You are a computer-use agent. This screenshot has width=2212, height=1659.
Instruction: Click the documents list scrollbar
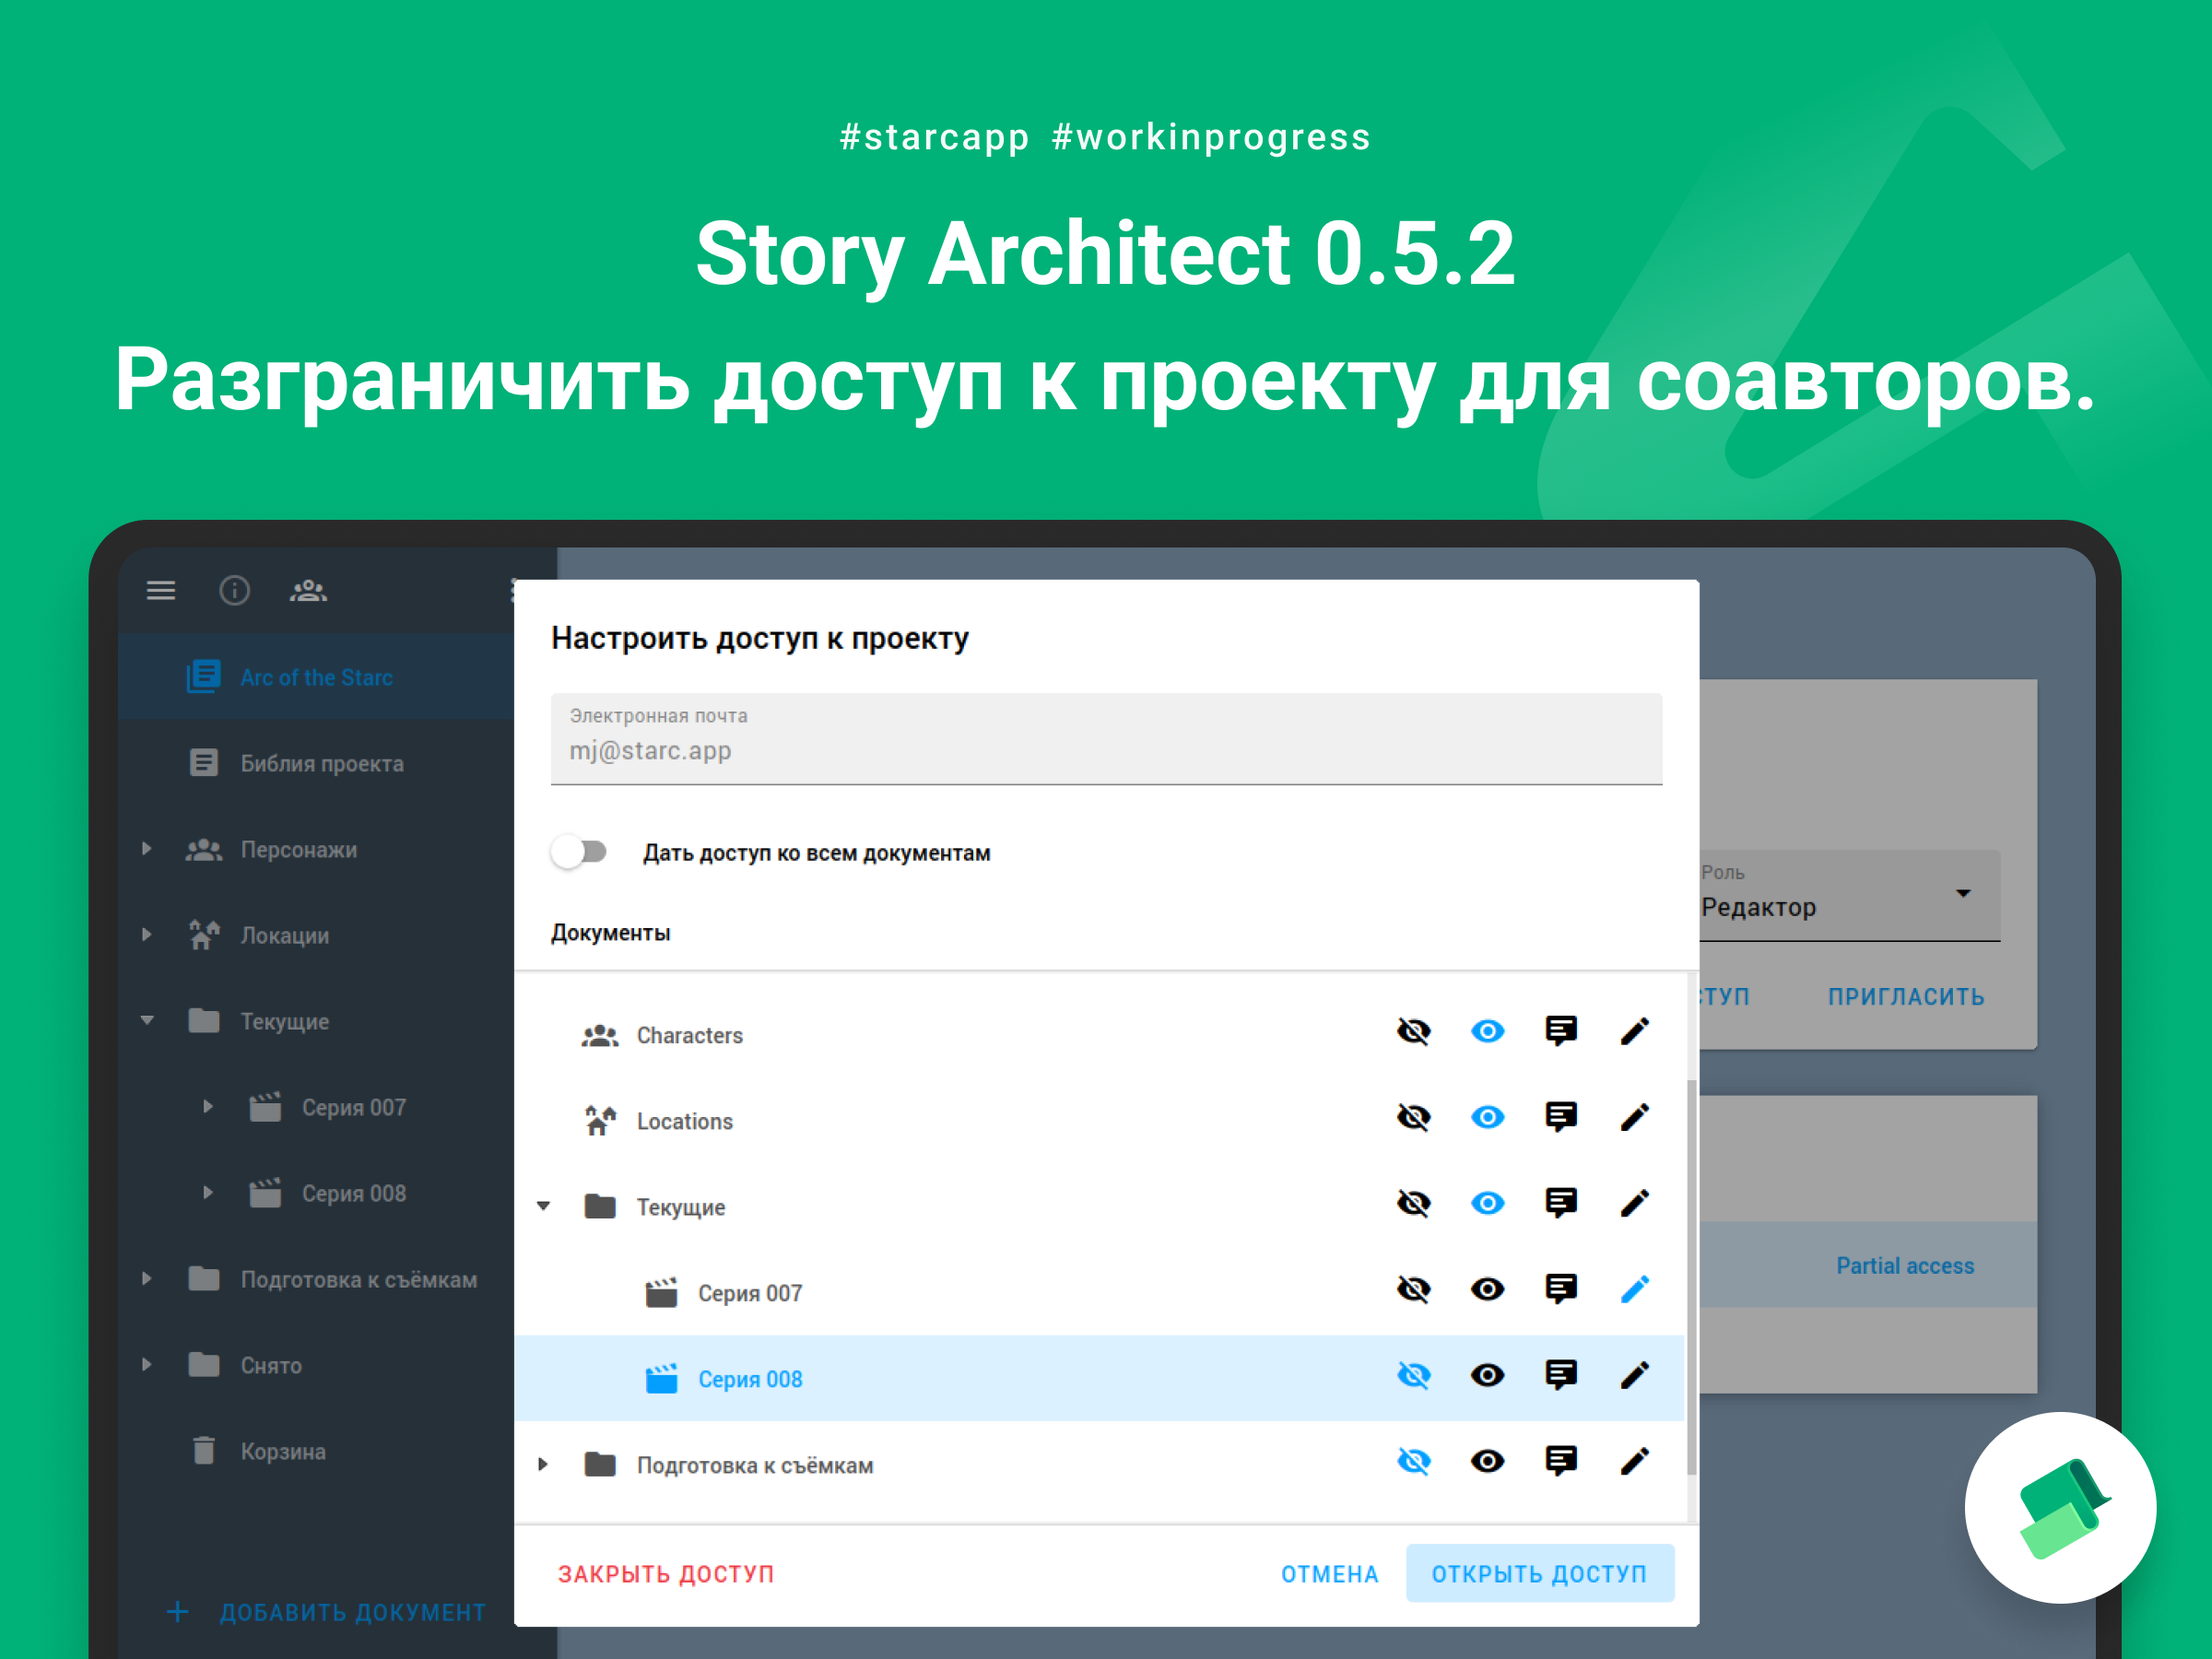[1691, 1277]
